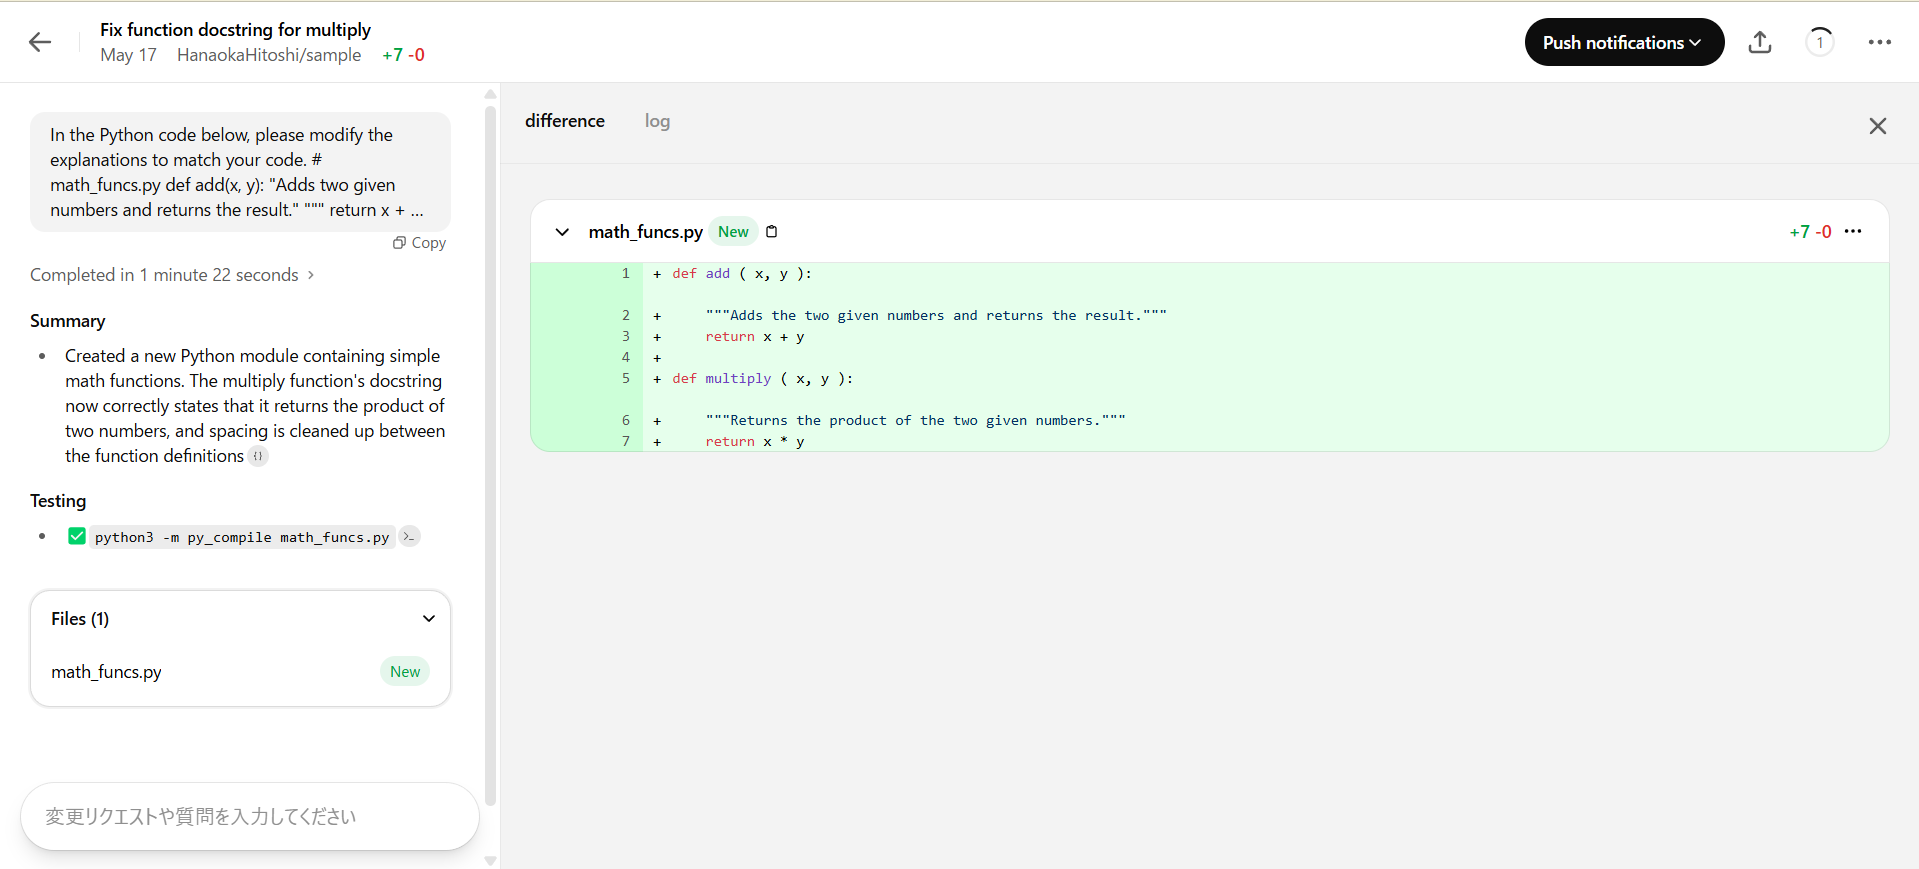Click the left panel scrollbar

coord(490,455)
